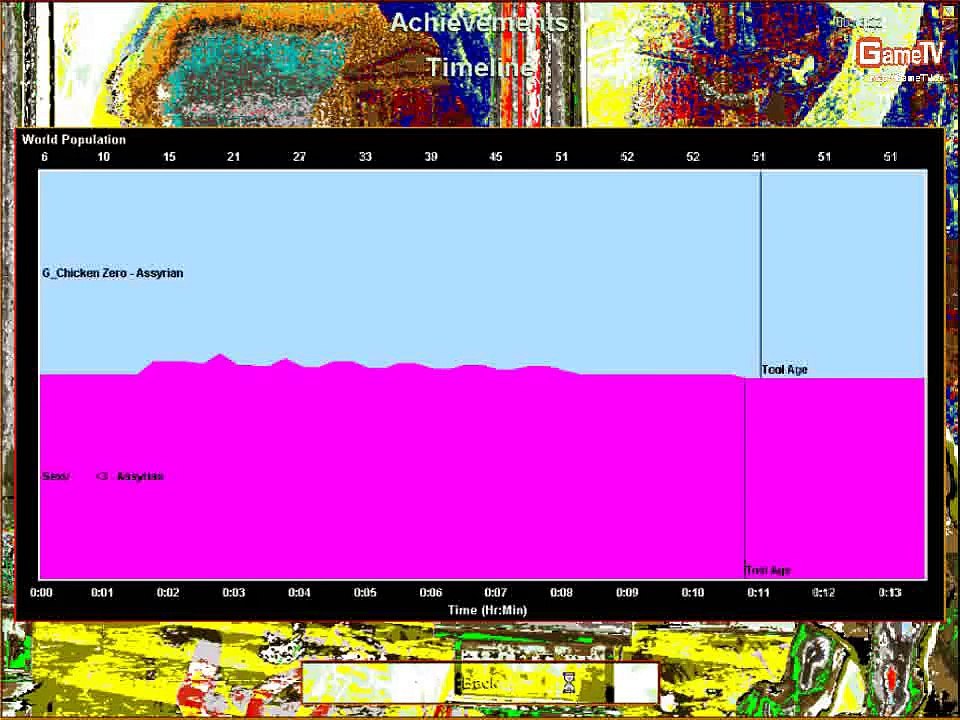
Task: Click the Back button
Action: 480,683
